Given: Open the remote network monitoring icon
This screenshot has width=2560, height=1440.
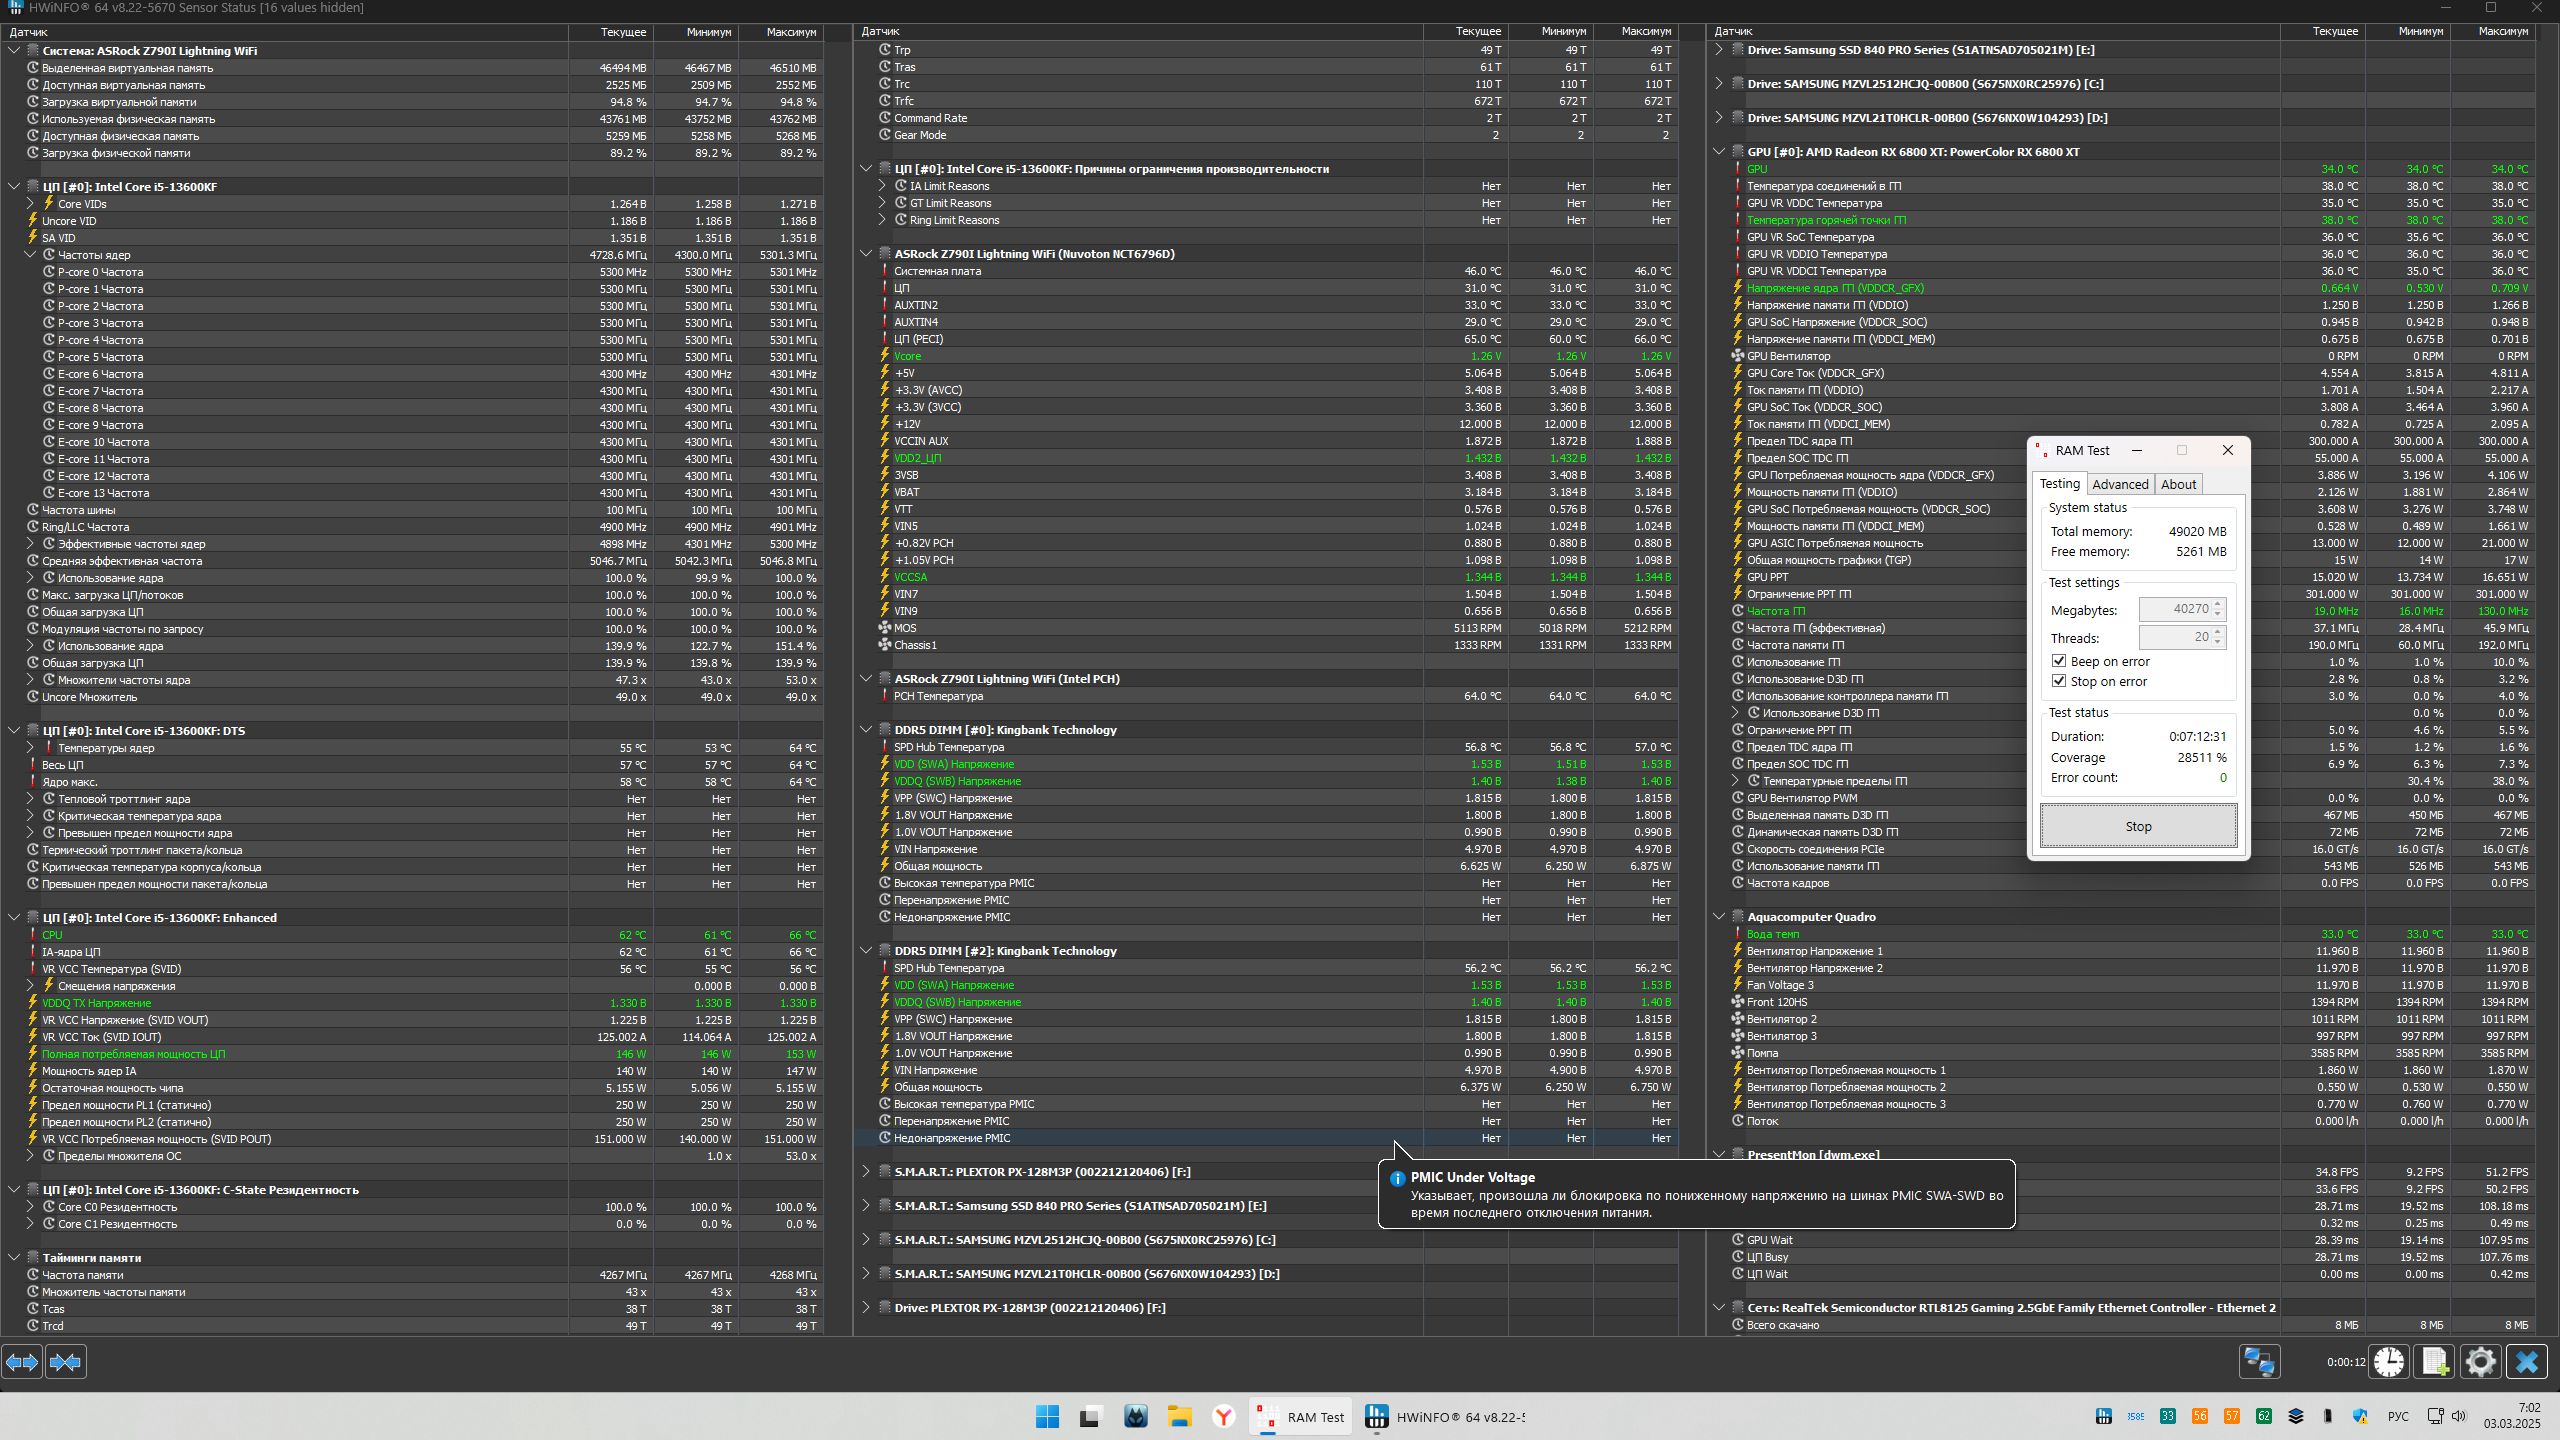Looking at the screenshot, I should [2259, 1362].
